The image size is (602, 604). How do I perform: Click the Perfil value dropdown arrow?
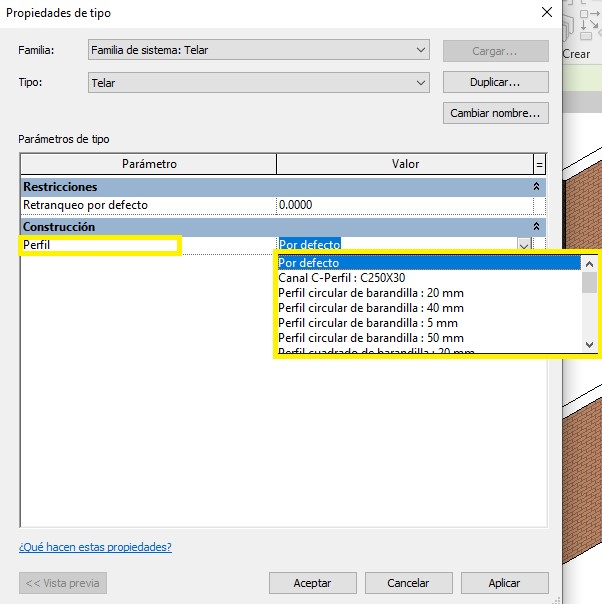[522, 245]
